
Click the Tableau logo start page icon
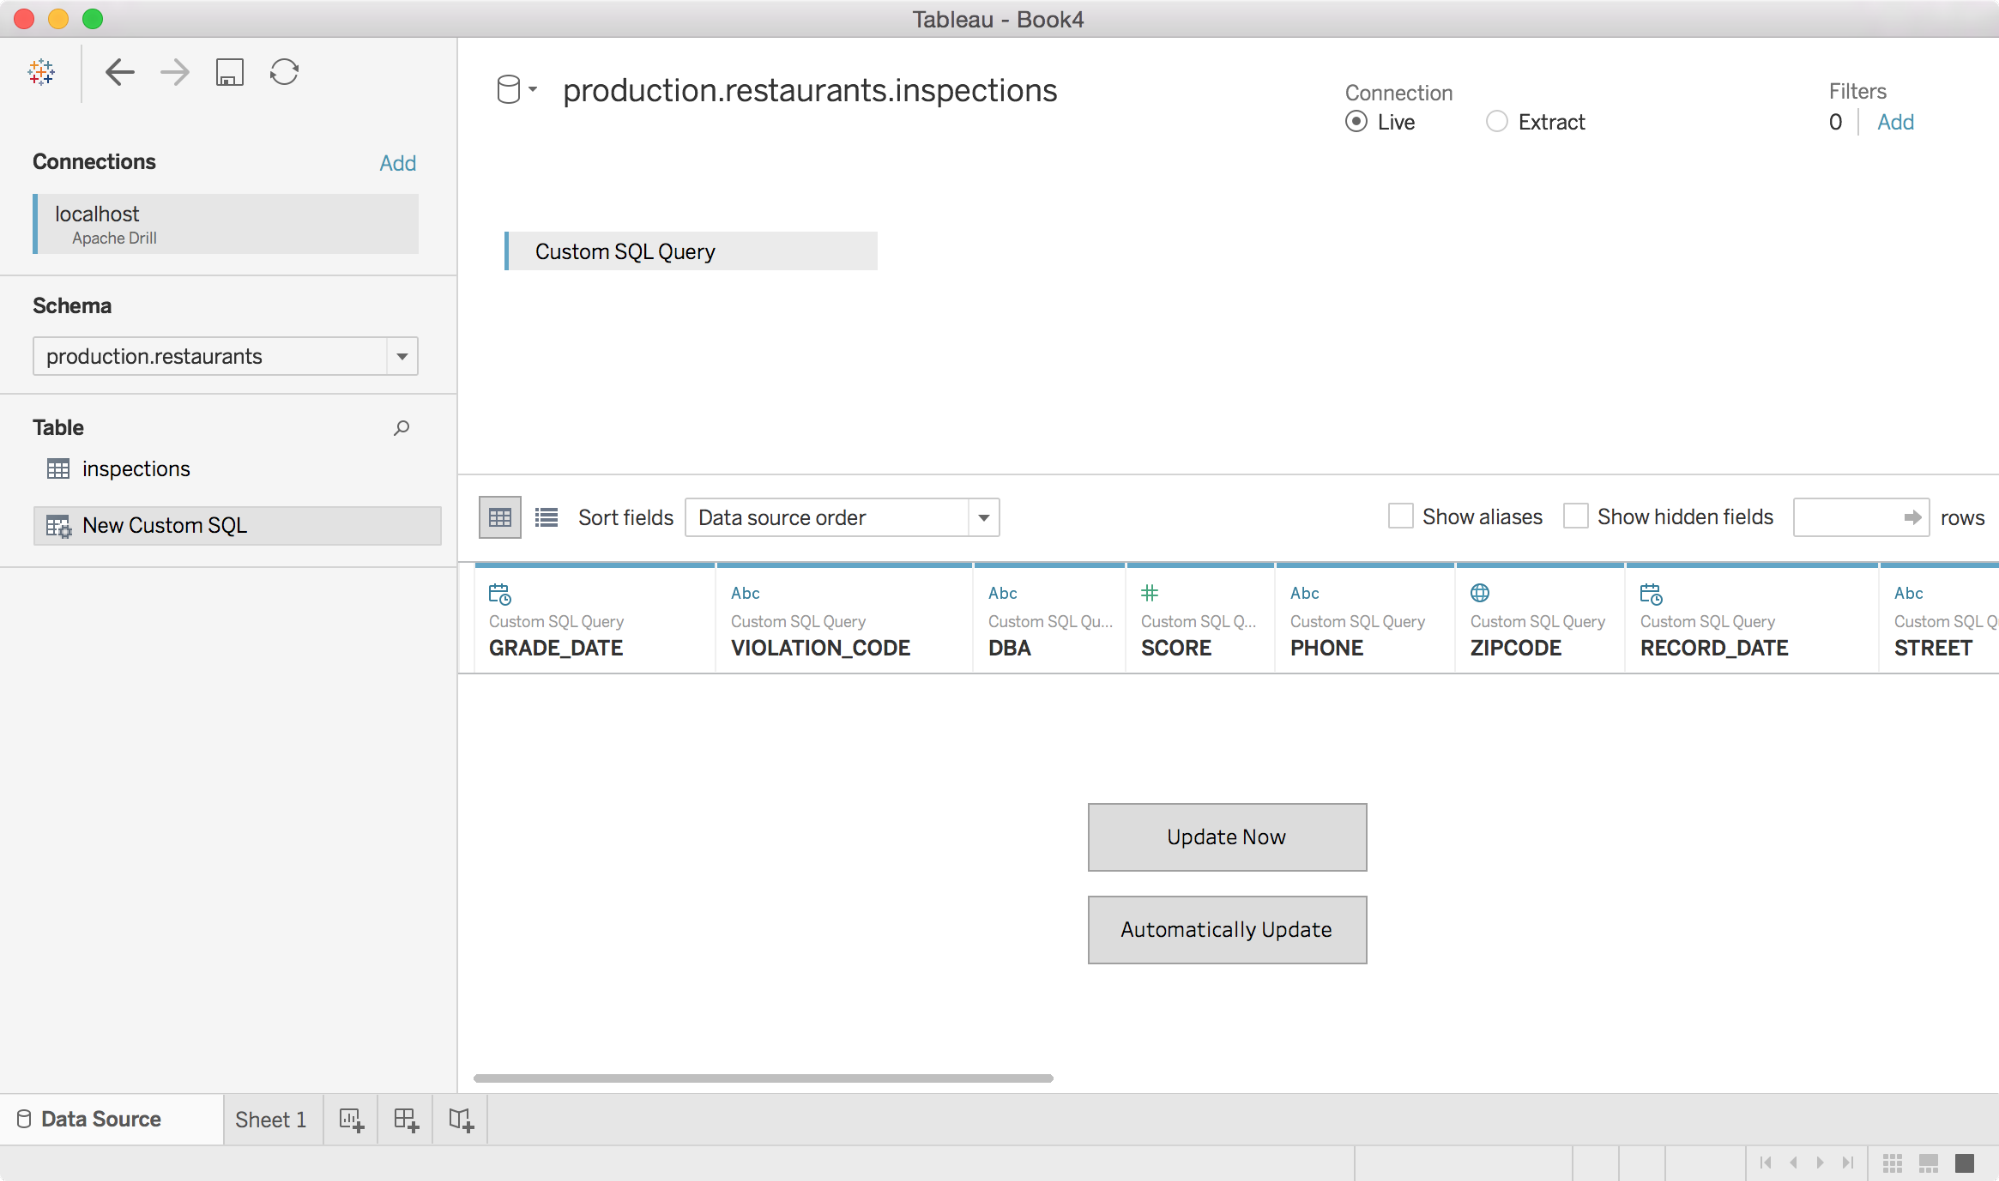point(41,72)
